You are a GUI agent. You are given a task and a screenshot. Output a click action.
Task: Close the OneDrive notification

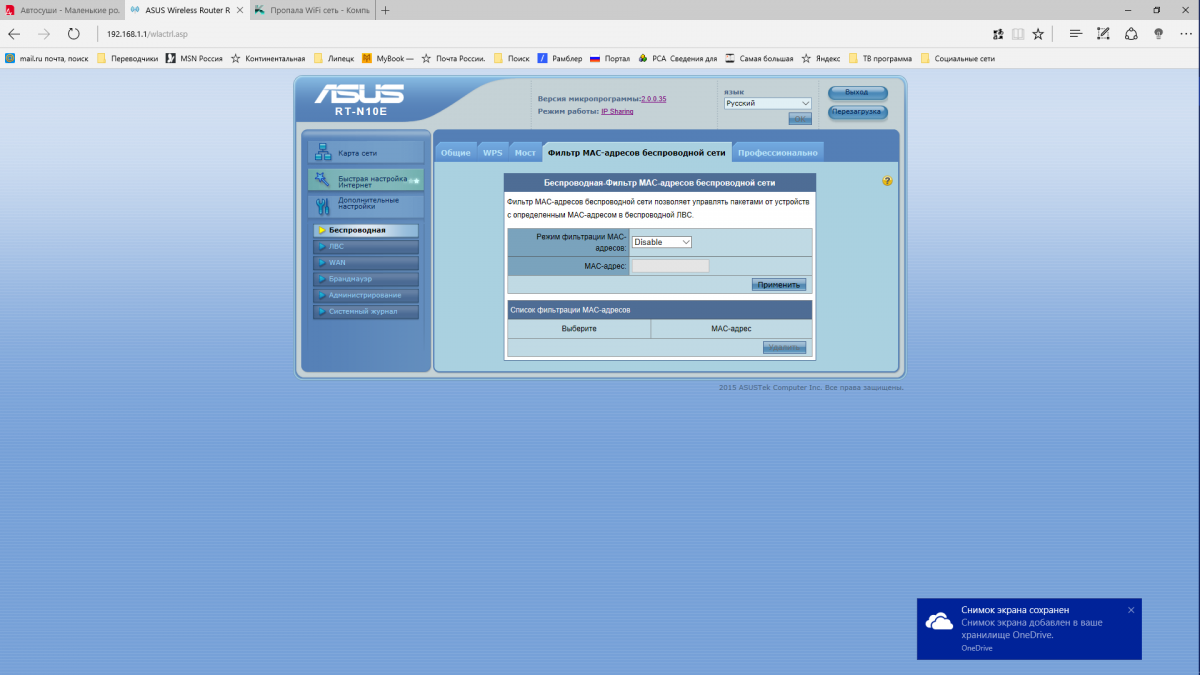1131,610
